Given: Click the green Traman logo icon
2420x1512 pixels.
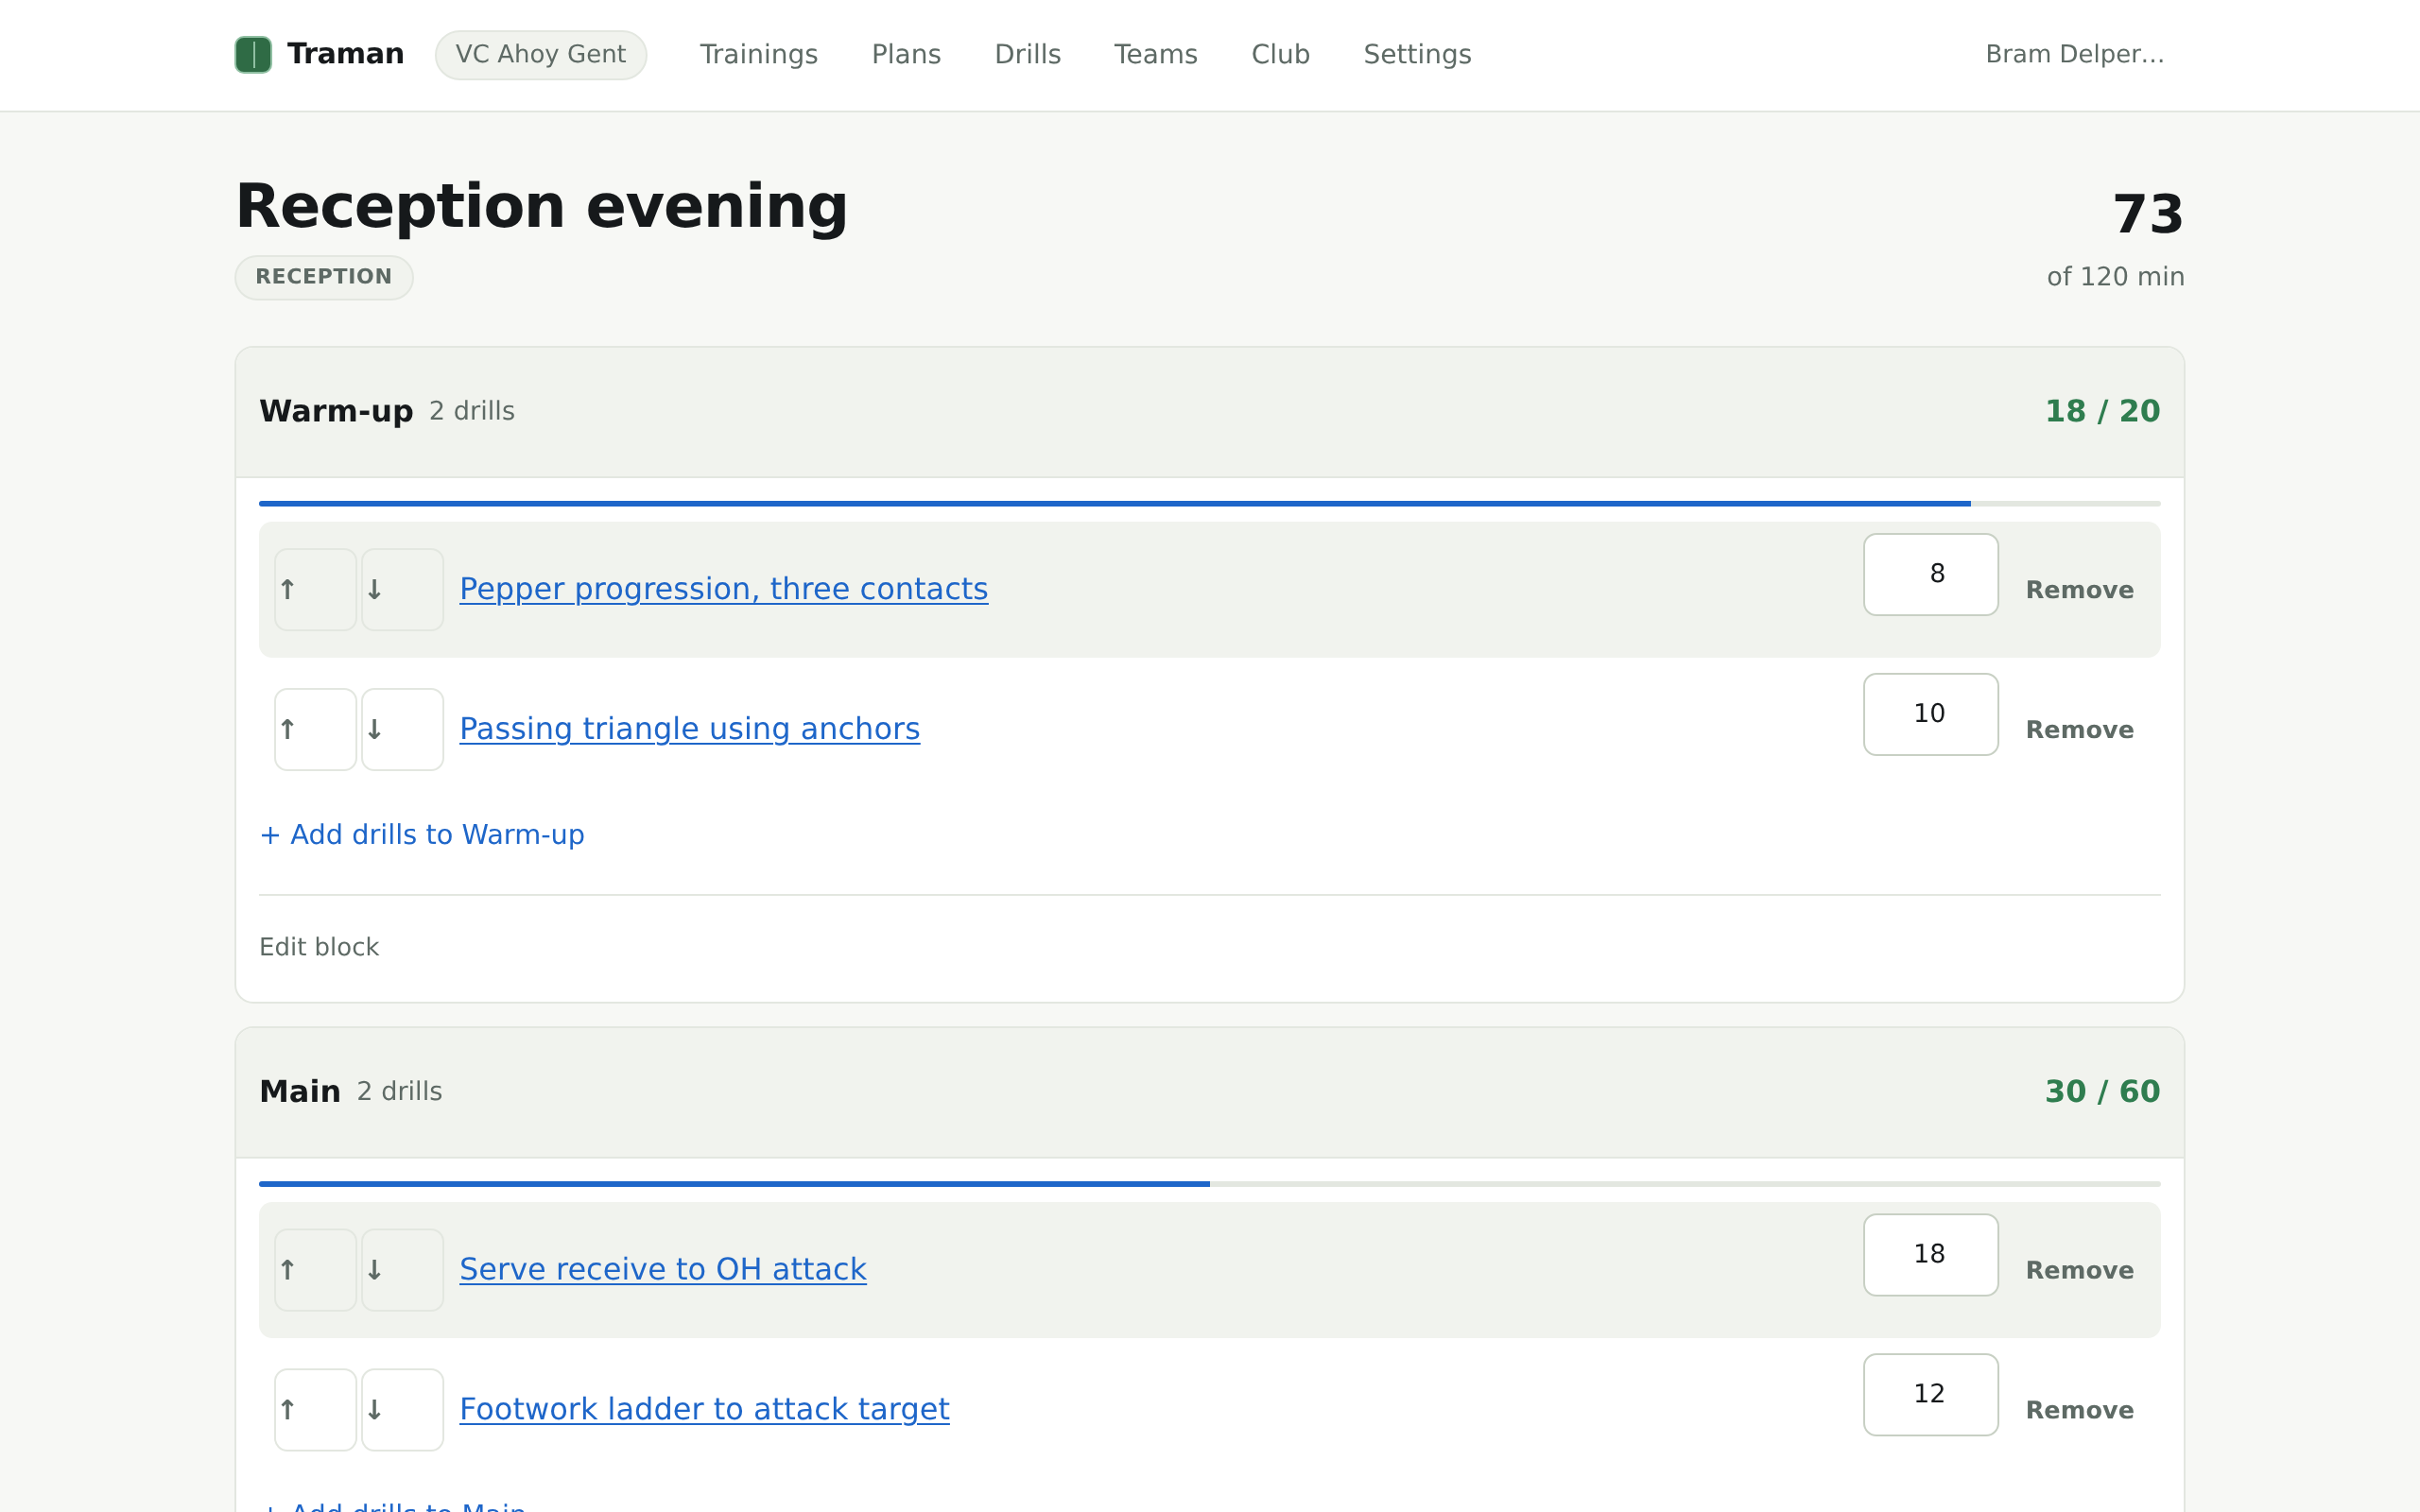Looking at the screenshot, I should pos(253,55).
